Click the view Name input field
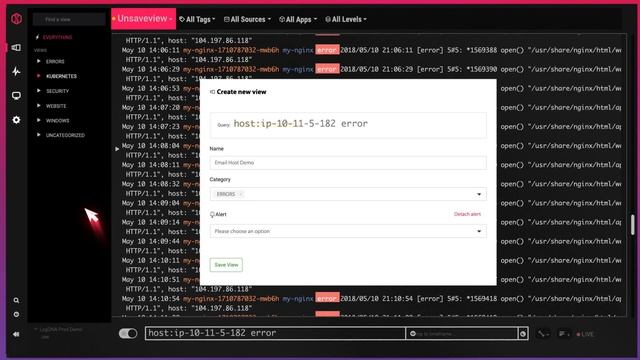The width and height of the screenshot is (640, 360). [x=348, y=162]
